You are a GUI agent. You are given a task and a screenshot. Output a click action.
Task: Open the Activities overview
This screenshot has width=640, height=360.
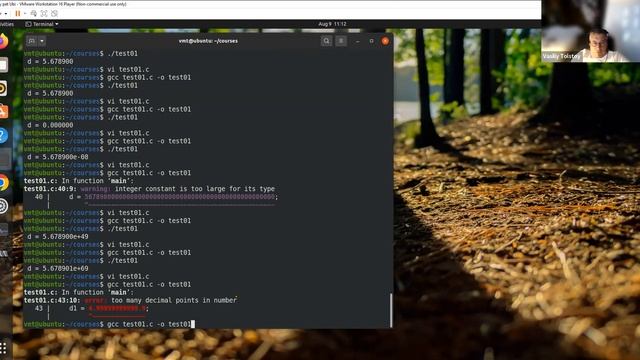pyautogui.click(x=7, y=24)
